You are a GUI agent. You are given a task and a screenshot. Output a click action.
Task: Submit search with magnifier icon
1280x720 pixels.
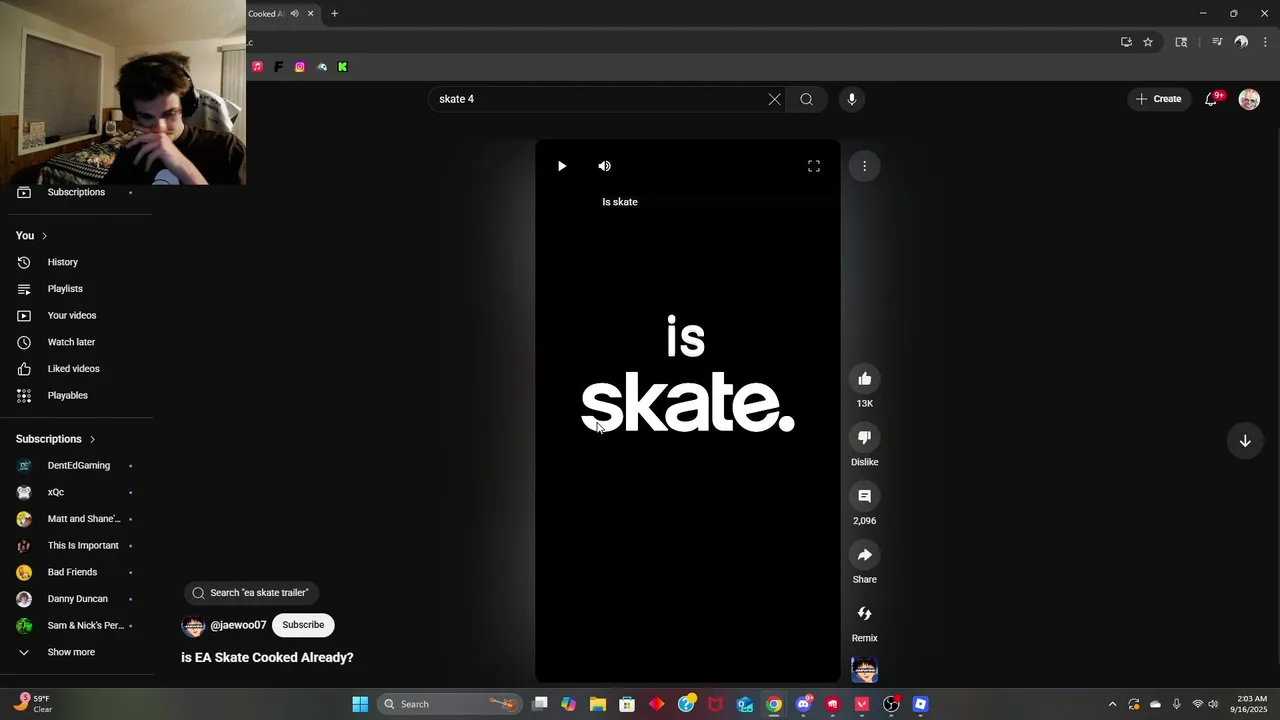pos(806,99)
